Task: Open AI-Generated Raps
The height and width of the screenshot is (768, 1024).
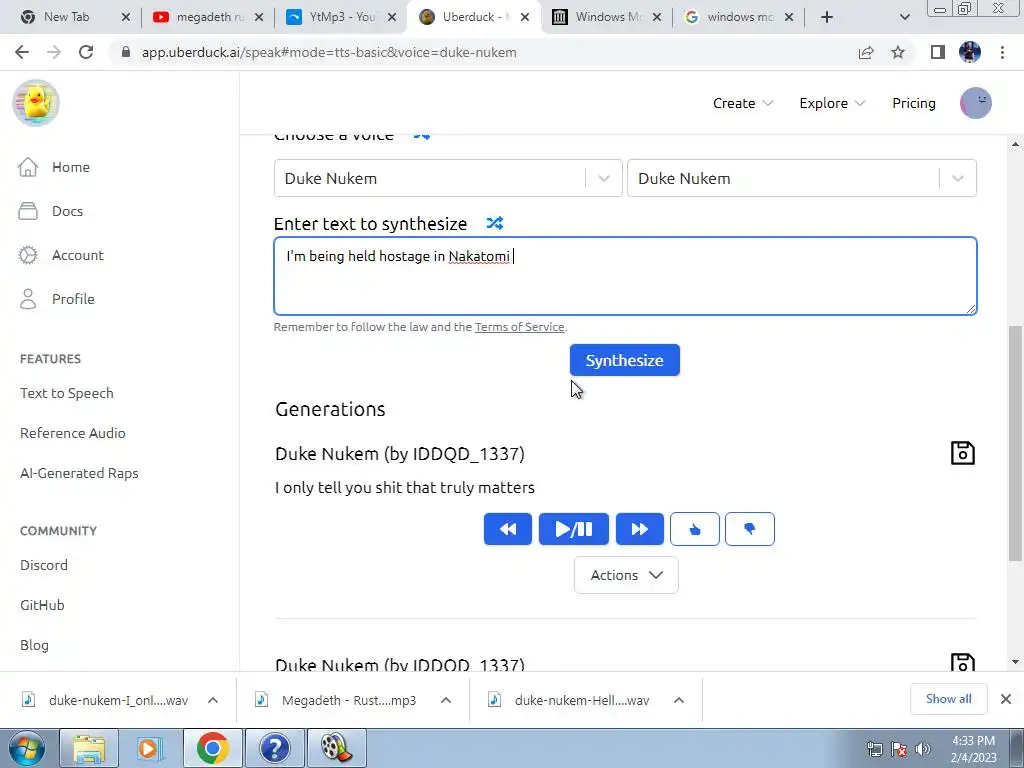Action: (79, 473)
